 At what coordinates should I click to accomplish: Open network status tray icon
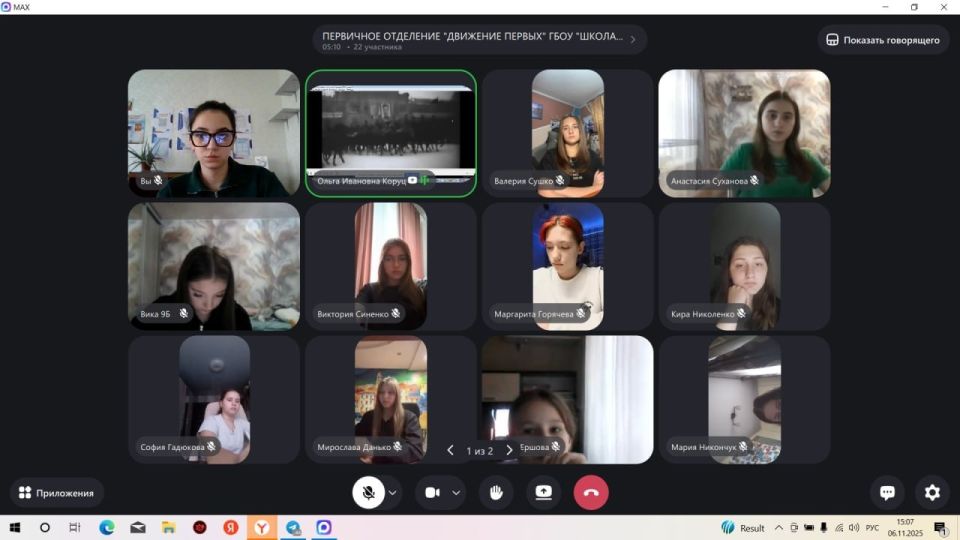(839, 527)
